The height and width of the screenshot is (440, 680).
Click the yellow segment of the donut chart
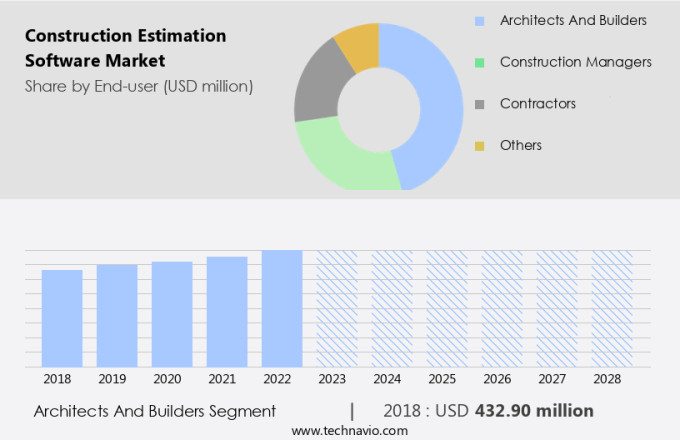pos(358,42)
